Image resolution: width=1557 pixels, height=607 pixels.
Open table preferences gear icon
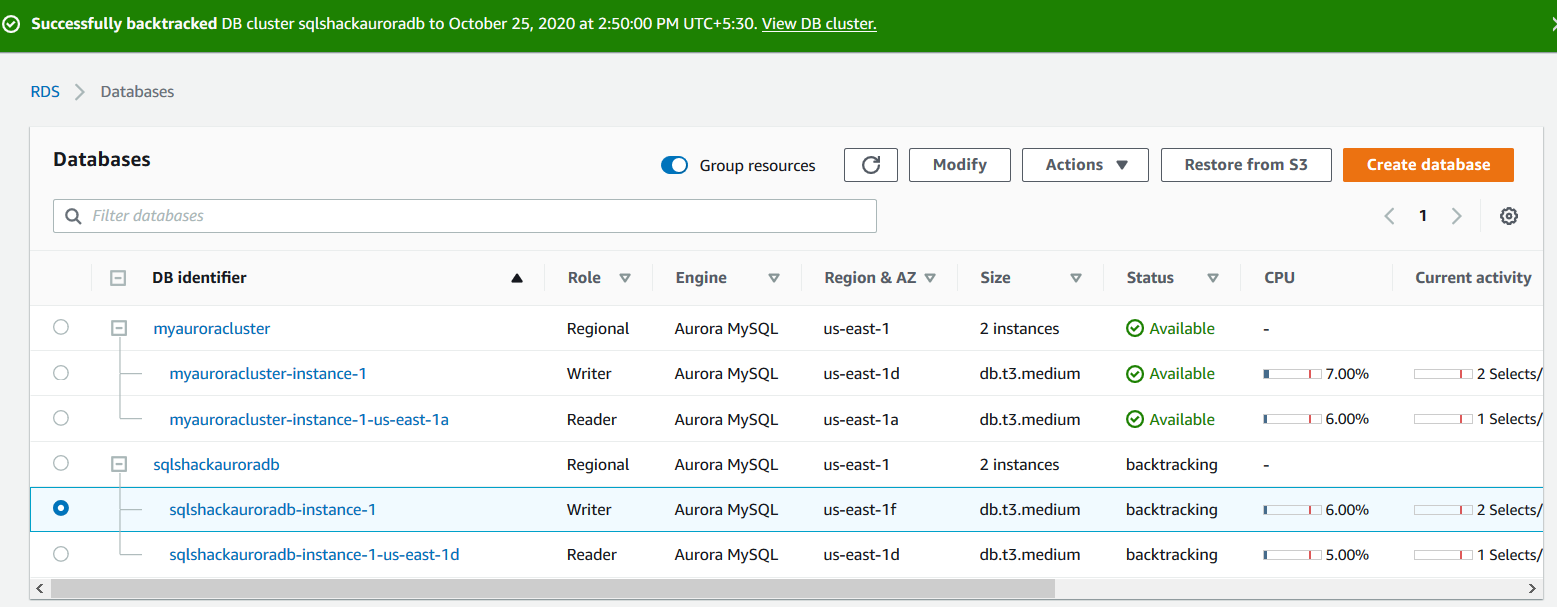click(x=1509, y=216)
